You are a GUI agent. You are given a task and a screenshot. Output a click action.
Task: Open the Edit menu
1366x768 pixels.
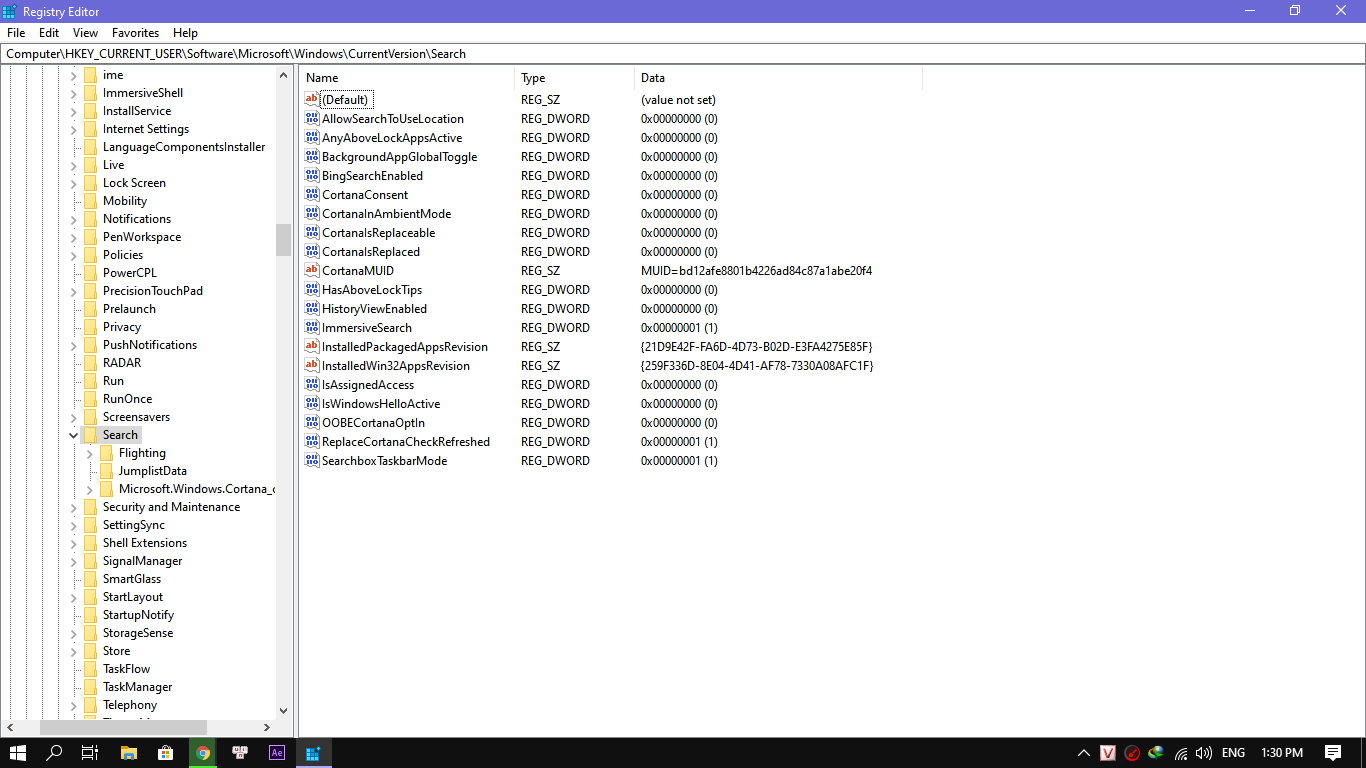tap(49, 33)
